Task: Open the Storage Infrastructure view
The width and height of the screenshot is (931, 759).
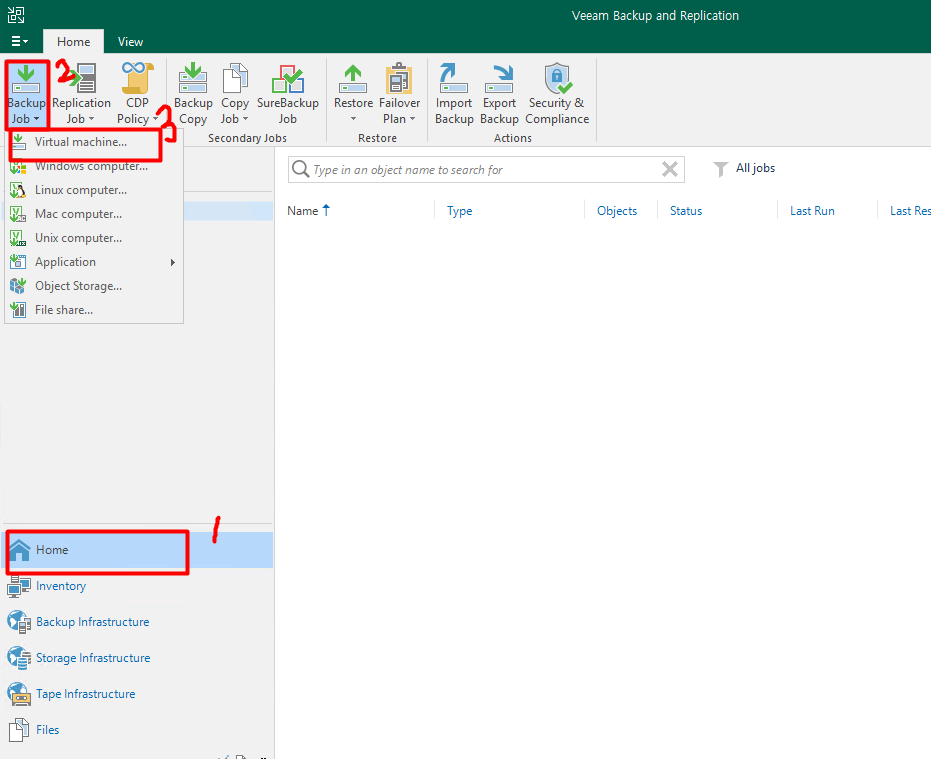Action: pyautogui.click(x=138, y=658)
